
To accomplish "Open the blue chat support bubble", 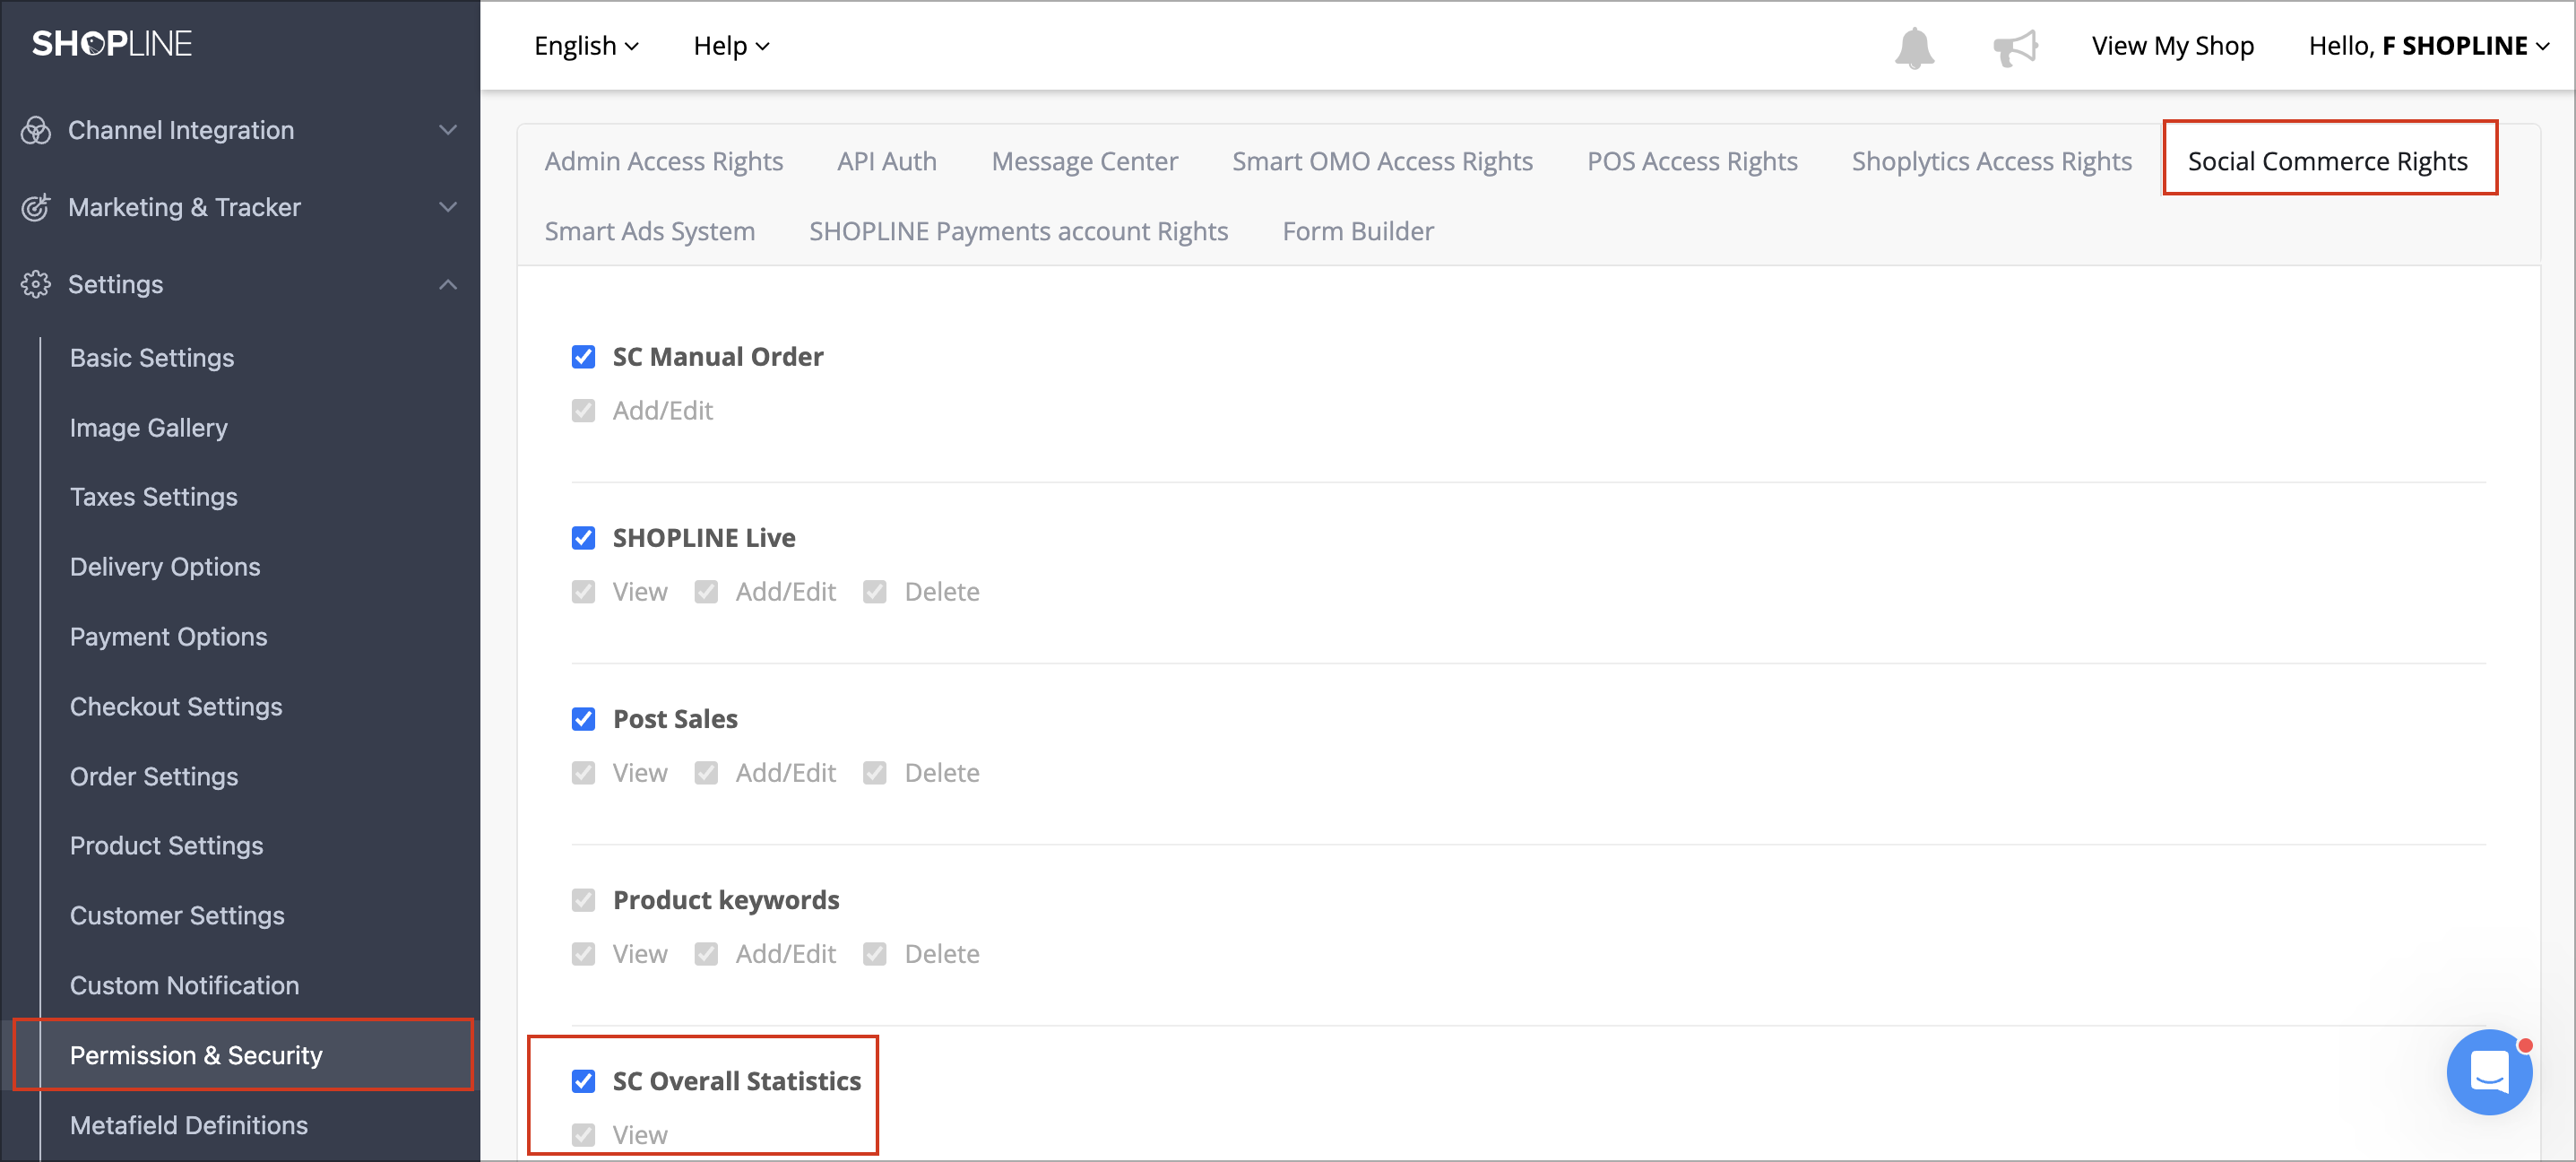I will (x=2488, y=1071).
